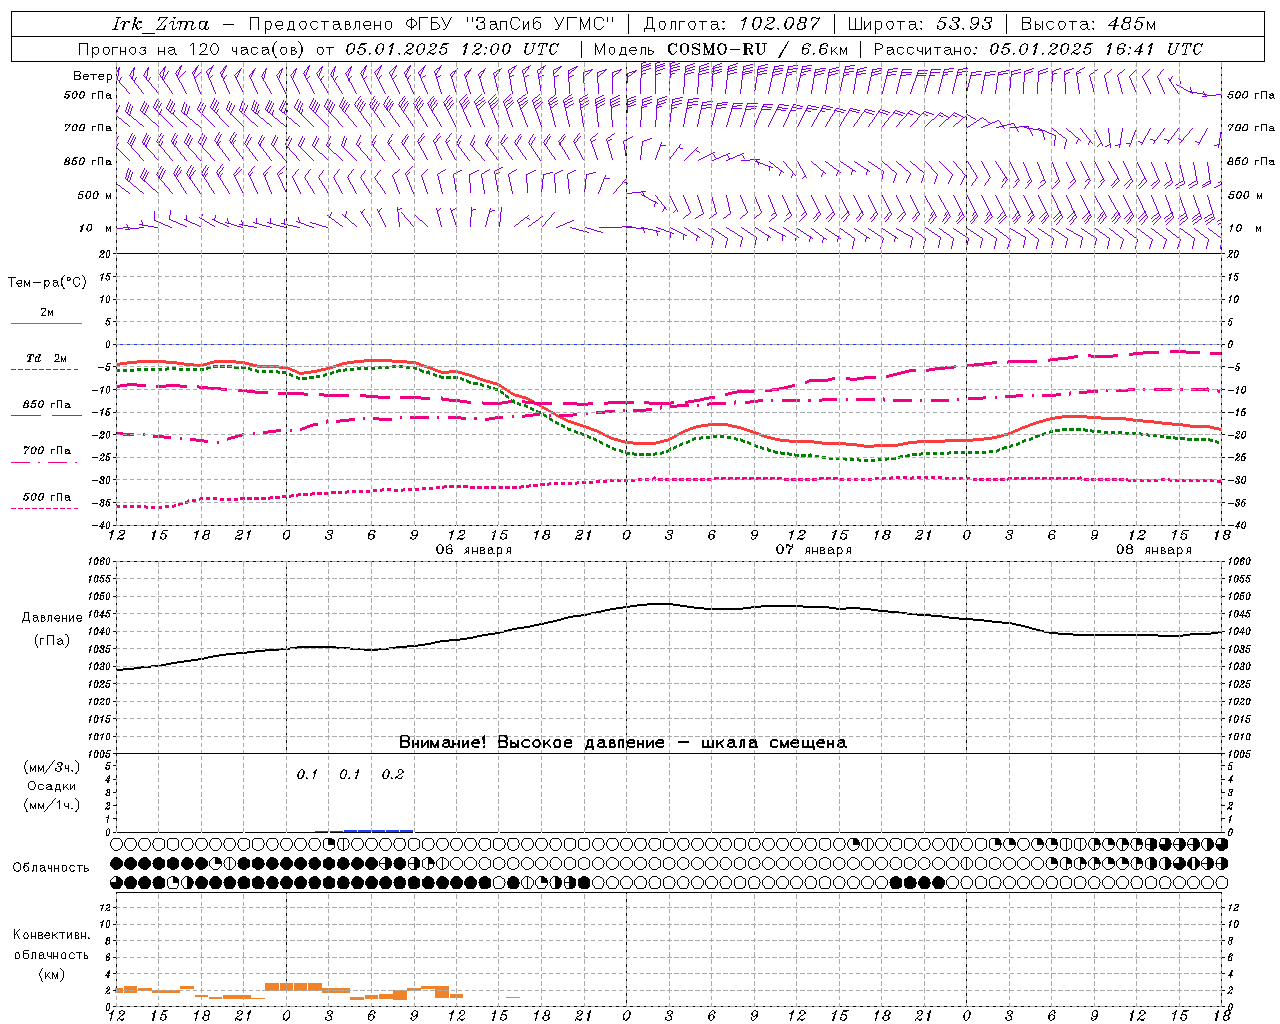Click the '850 гПа' temperature legend entry

coord(47,405)
